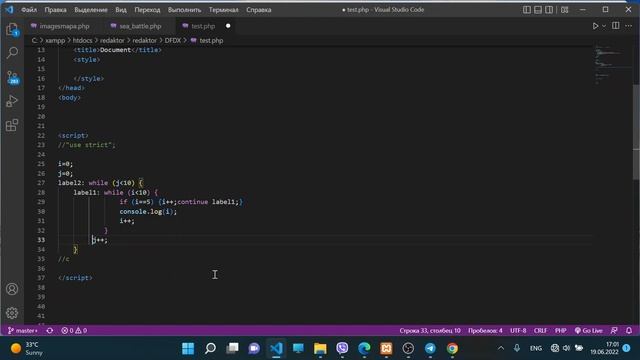Open the Справка menu
Viewport: 640px width, 360px height.
259,9
